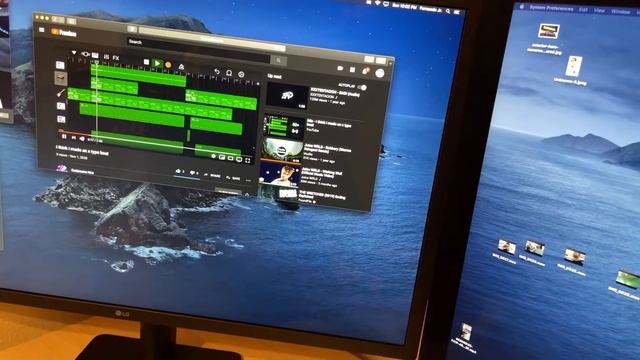The width and height of the screenshot is (640, 360).
Task: Select Unknown-2.jpeg desktop file
Action: coord(572,71)
